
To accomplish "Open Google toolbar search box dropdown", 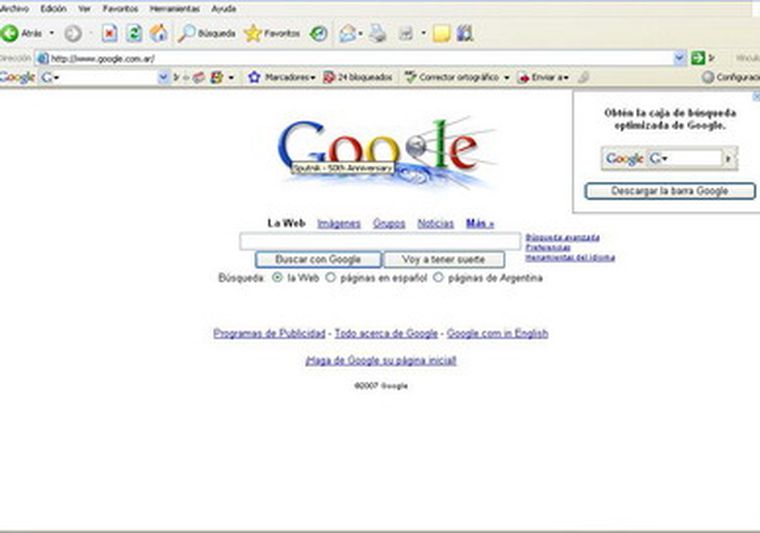I will pos(164,77).
